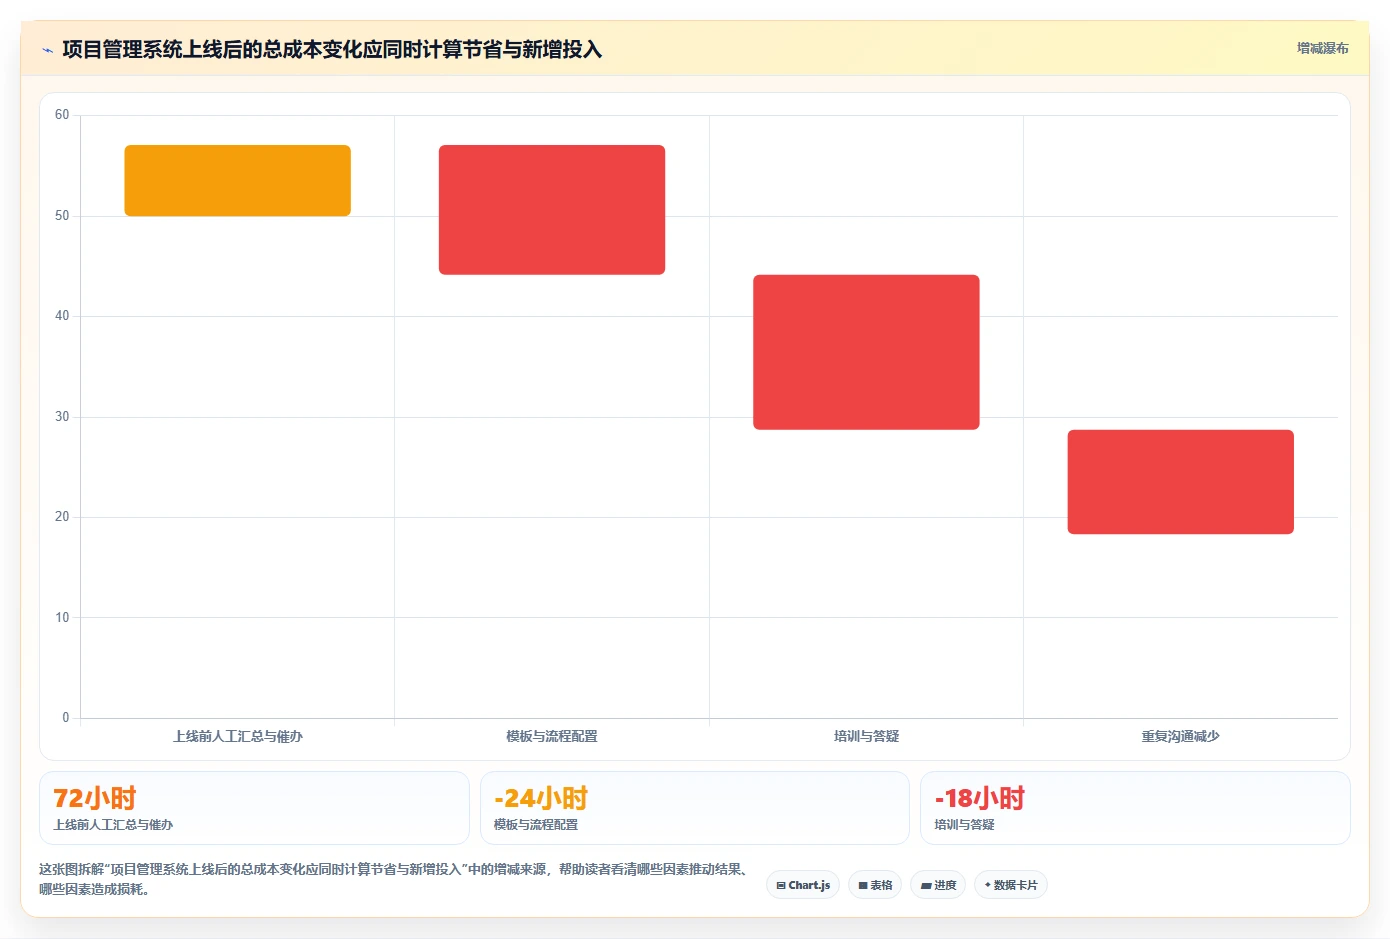Open the -18小时 data card

[x=1135, y=808]
